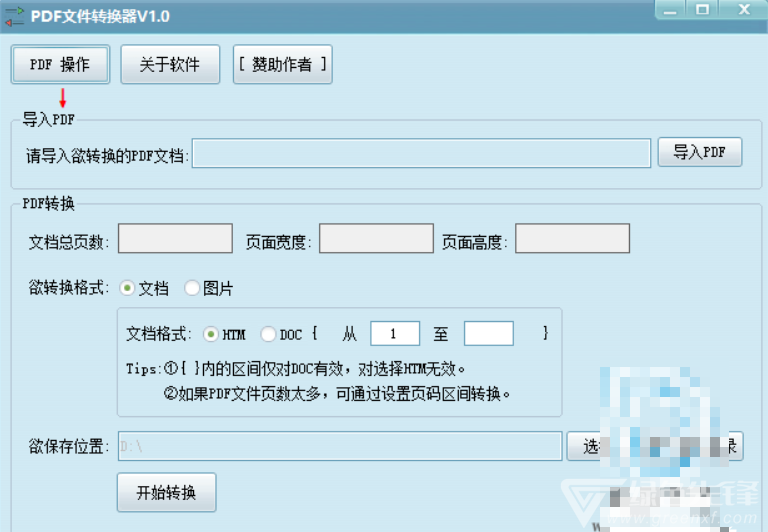Click the 开始转换 button

click(x=167, y=492)
